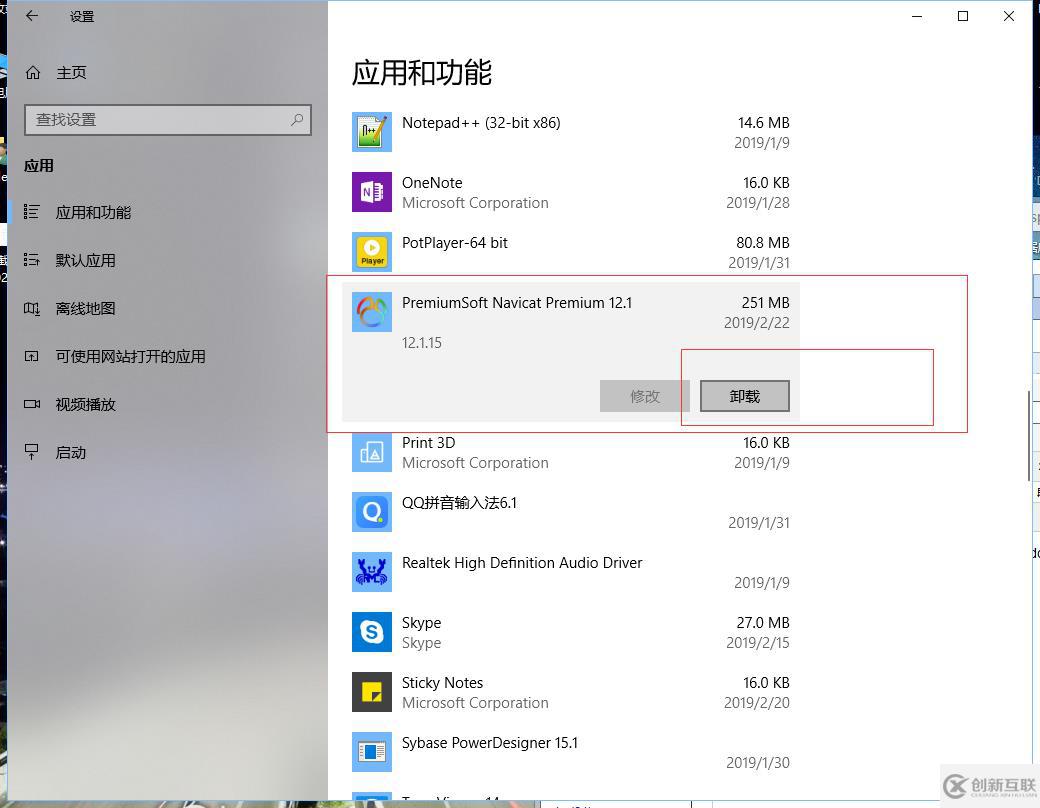Select the 启动 startup icon
The height and width of the screenshot is (808, 1040).
click(31, 452)
